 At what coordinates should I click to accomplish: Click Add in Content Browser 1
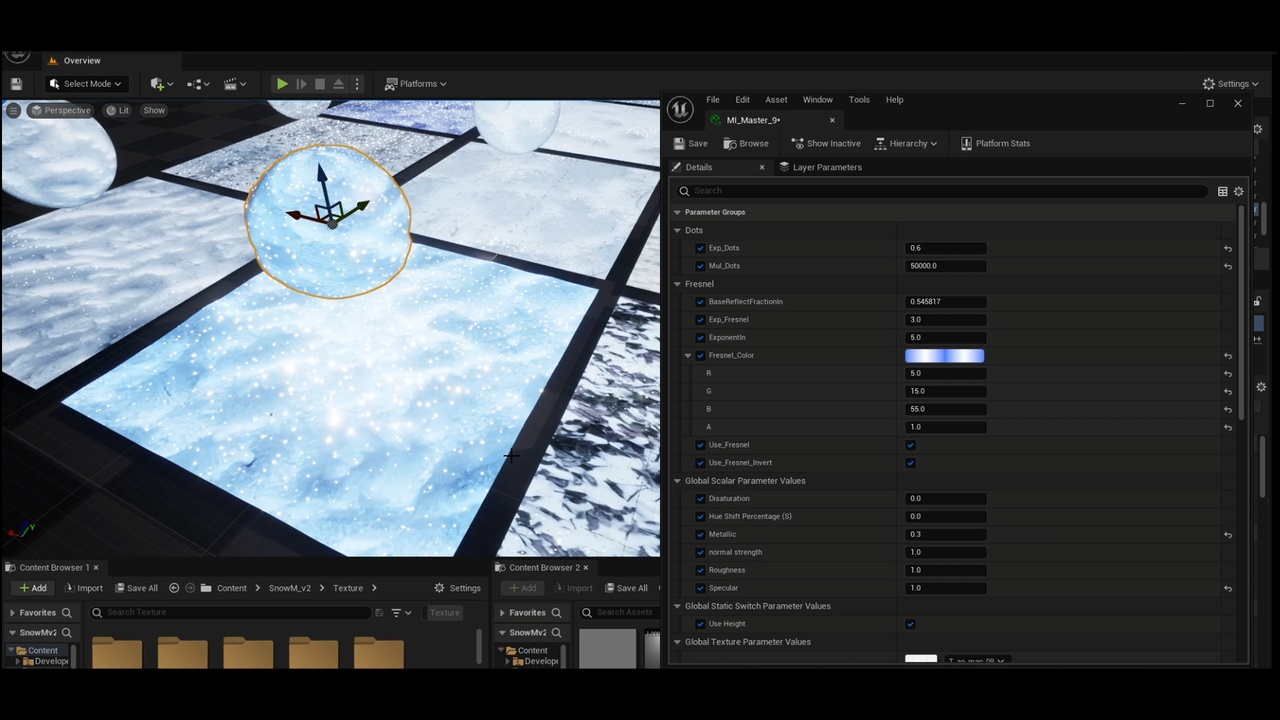coord(33,588)
